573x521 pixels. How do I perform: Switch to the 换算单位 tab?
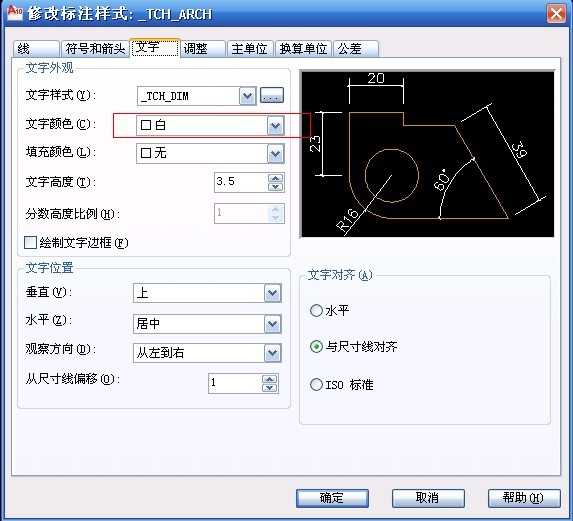(x=303, y=49)
